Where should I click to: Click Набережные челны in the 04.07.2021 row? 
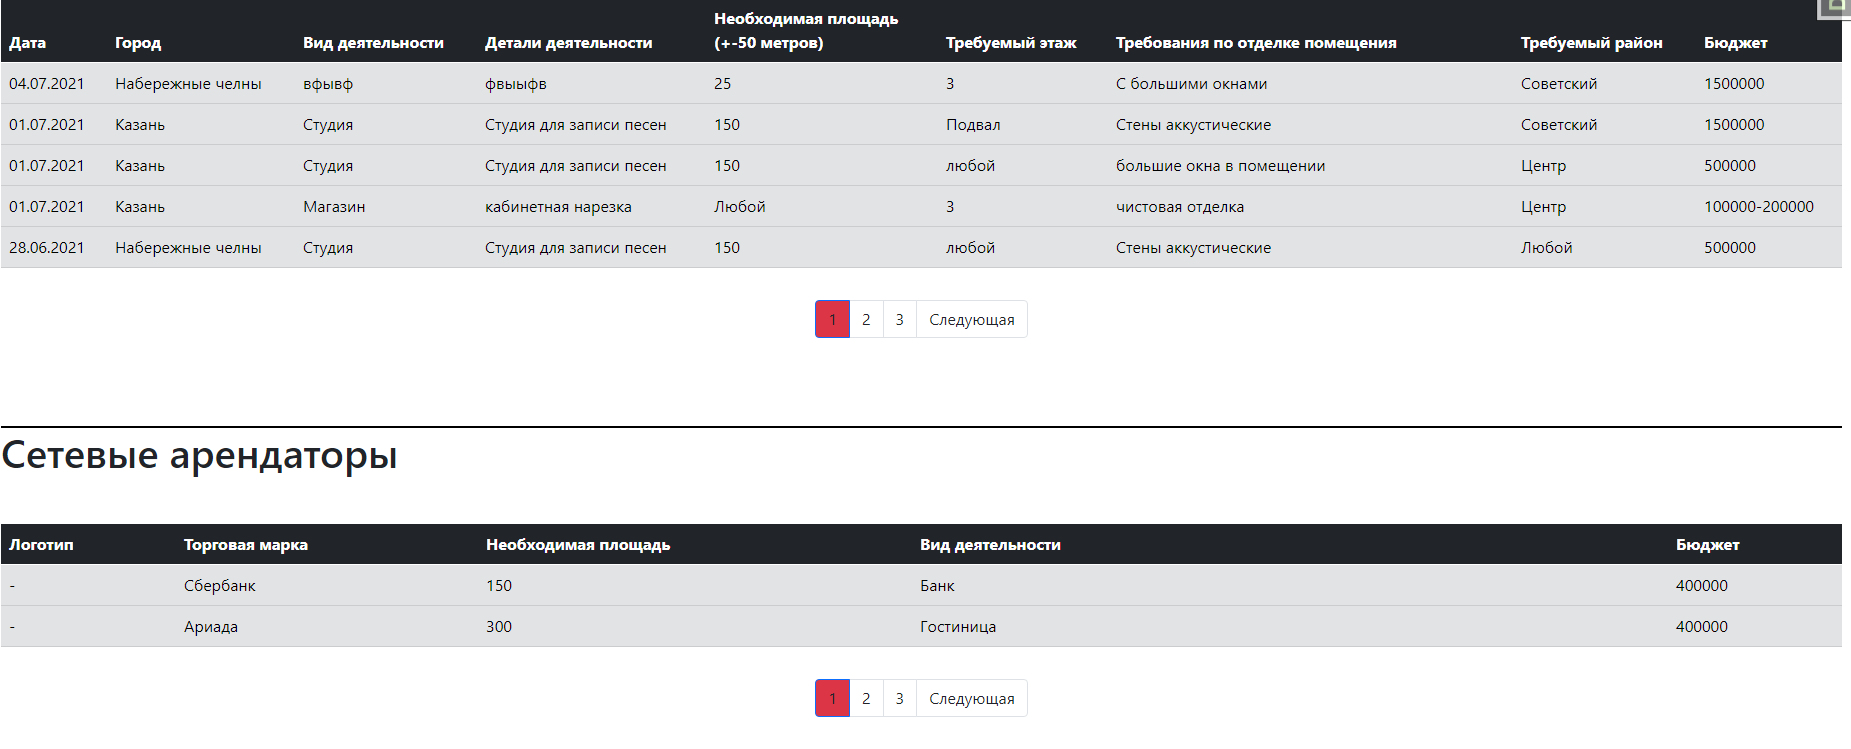(x=188, y=84)
